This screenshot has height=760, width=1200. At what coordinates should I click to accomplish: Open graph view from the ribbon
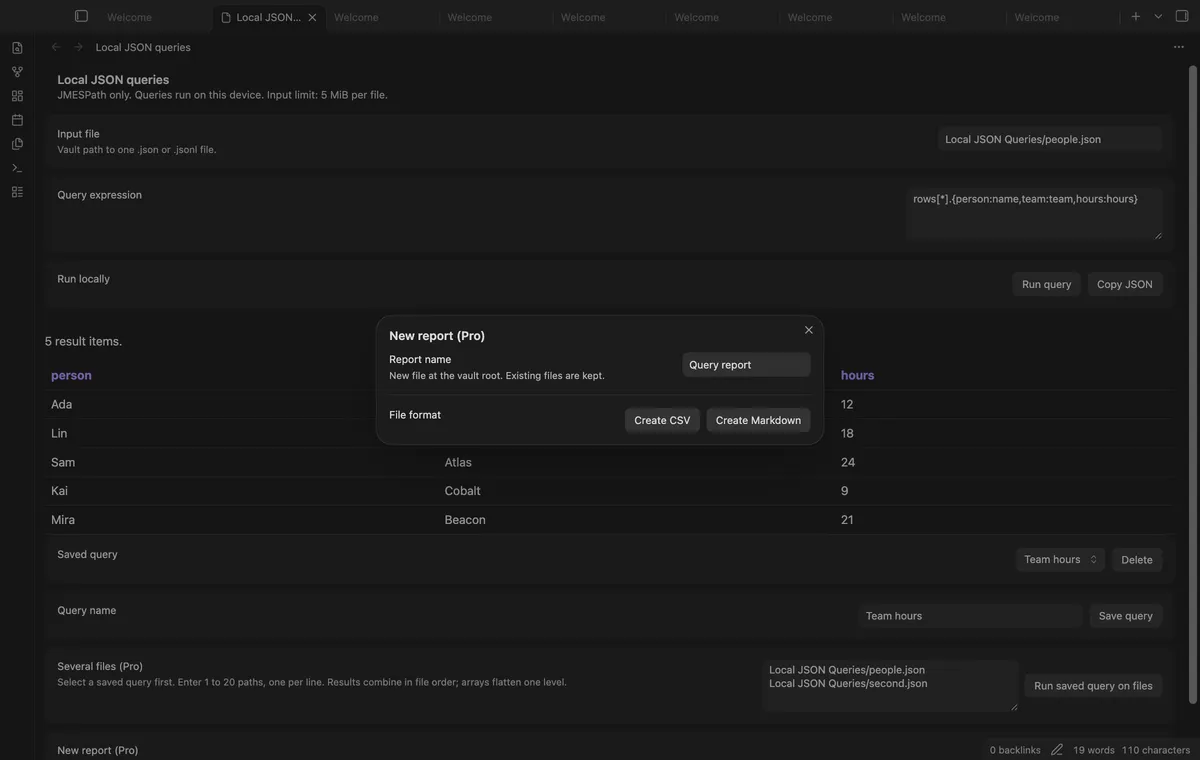coord(17,72)
